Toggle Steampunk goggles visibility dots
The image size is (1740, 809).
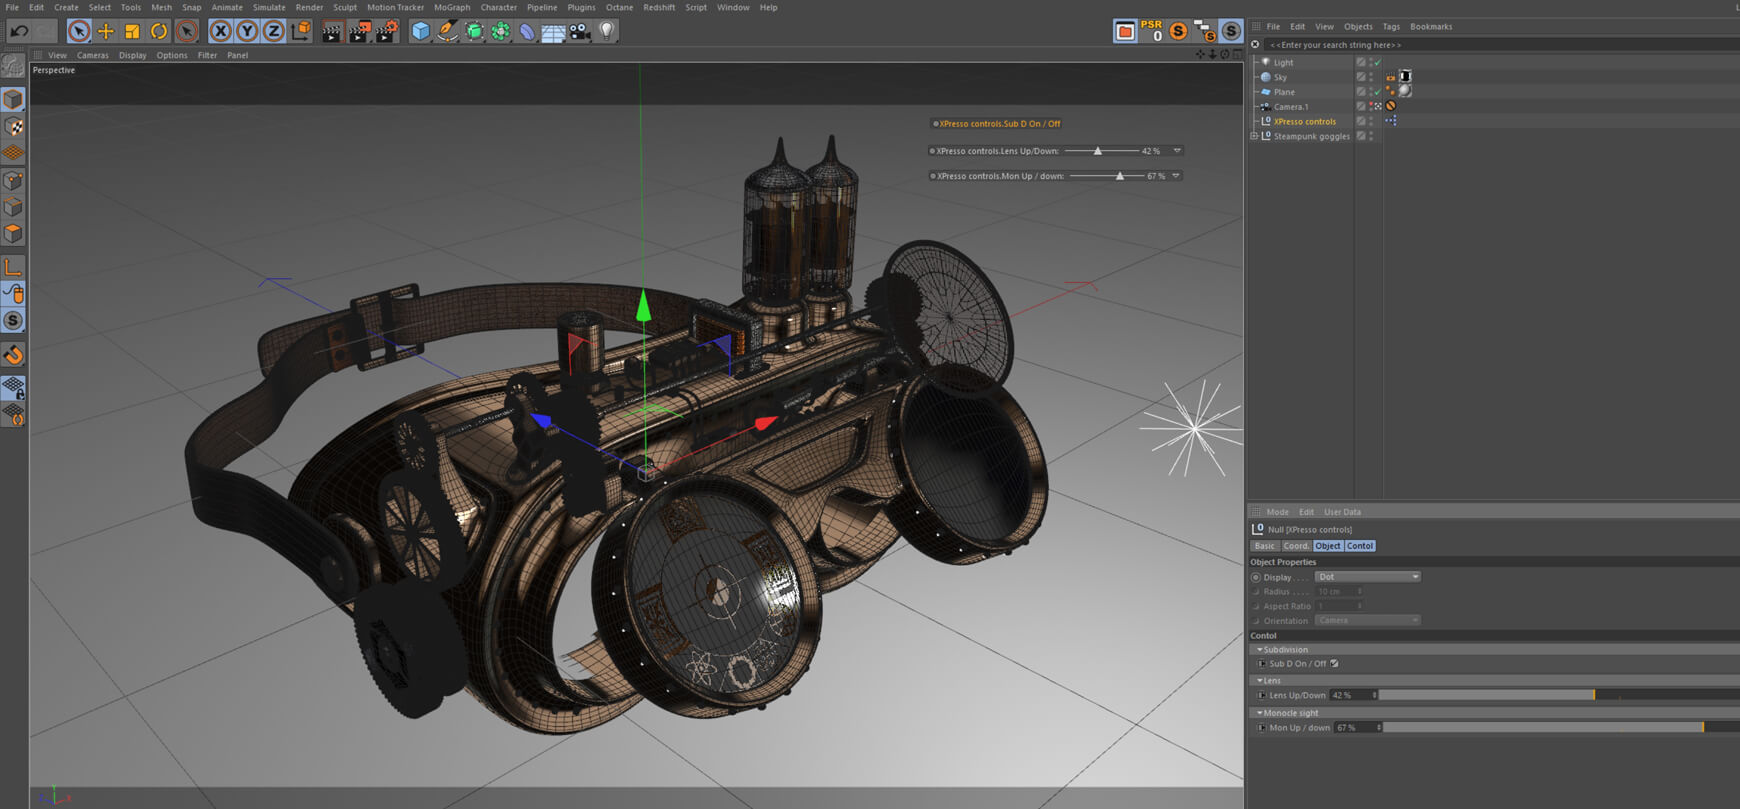[1371, 136]
